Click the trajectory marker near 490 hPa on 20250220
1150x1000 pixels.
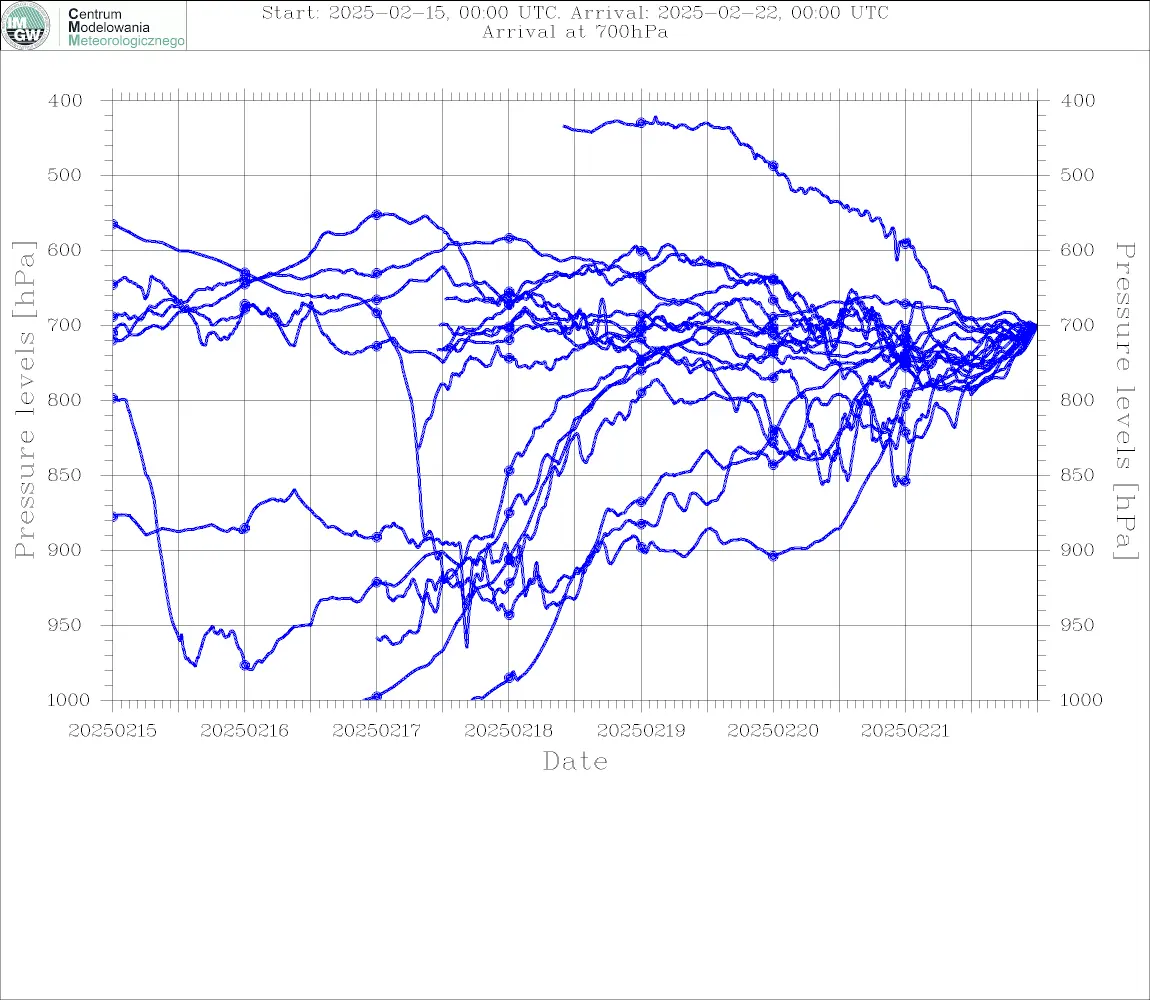point(773,167)
